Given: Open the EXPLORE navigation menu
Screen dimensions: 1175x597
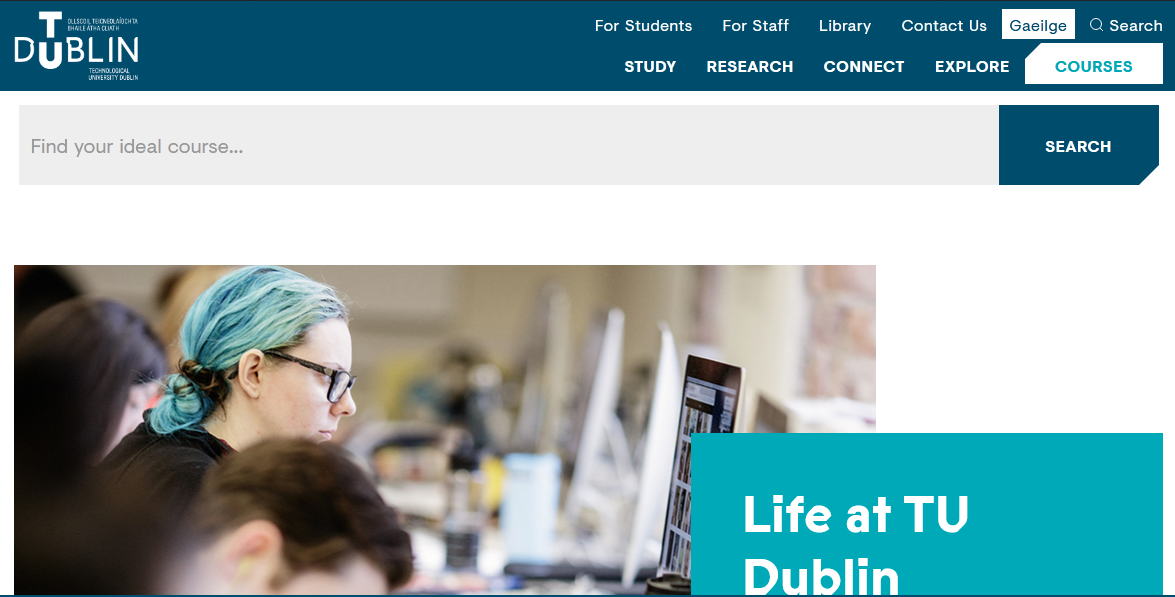Looking at the screenshot, I should tap(972, 67).
